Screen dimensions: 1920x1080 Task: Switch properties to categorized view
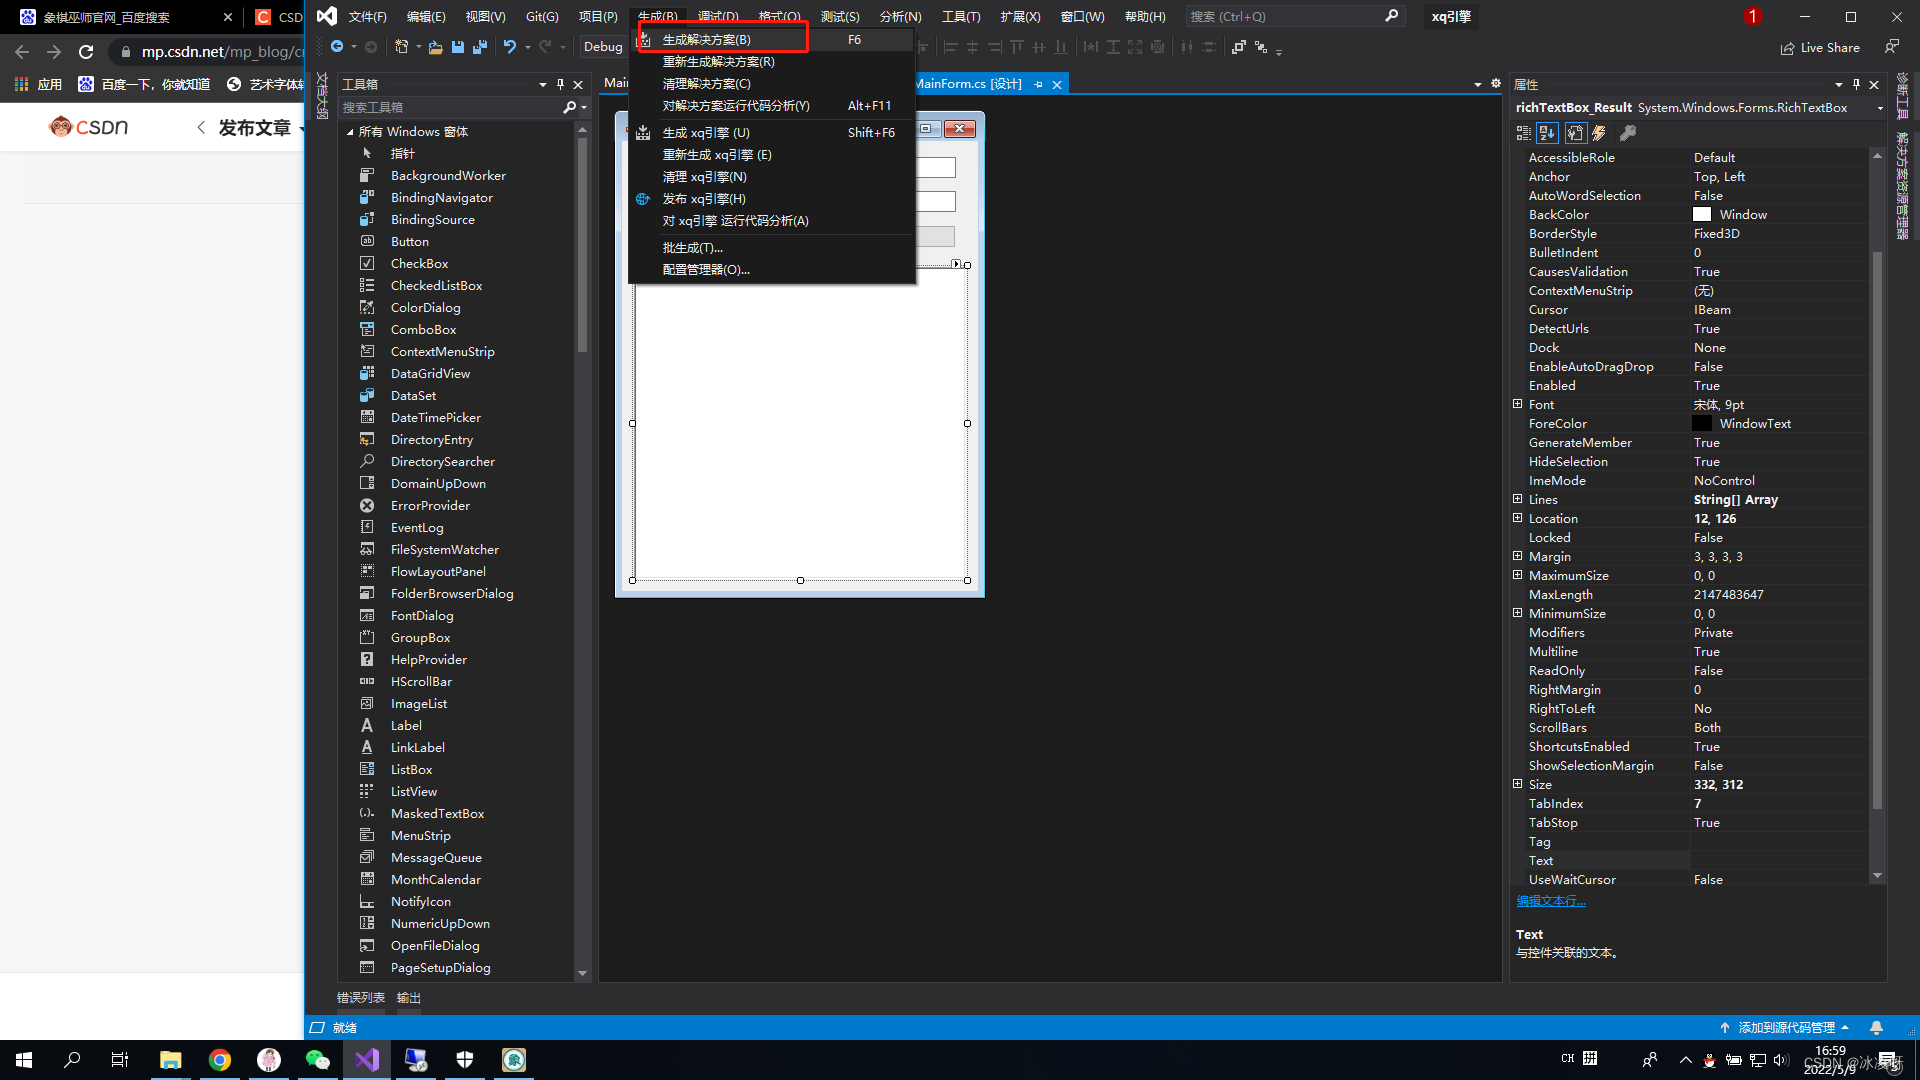[x=1523, y=133]
